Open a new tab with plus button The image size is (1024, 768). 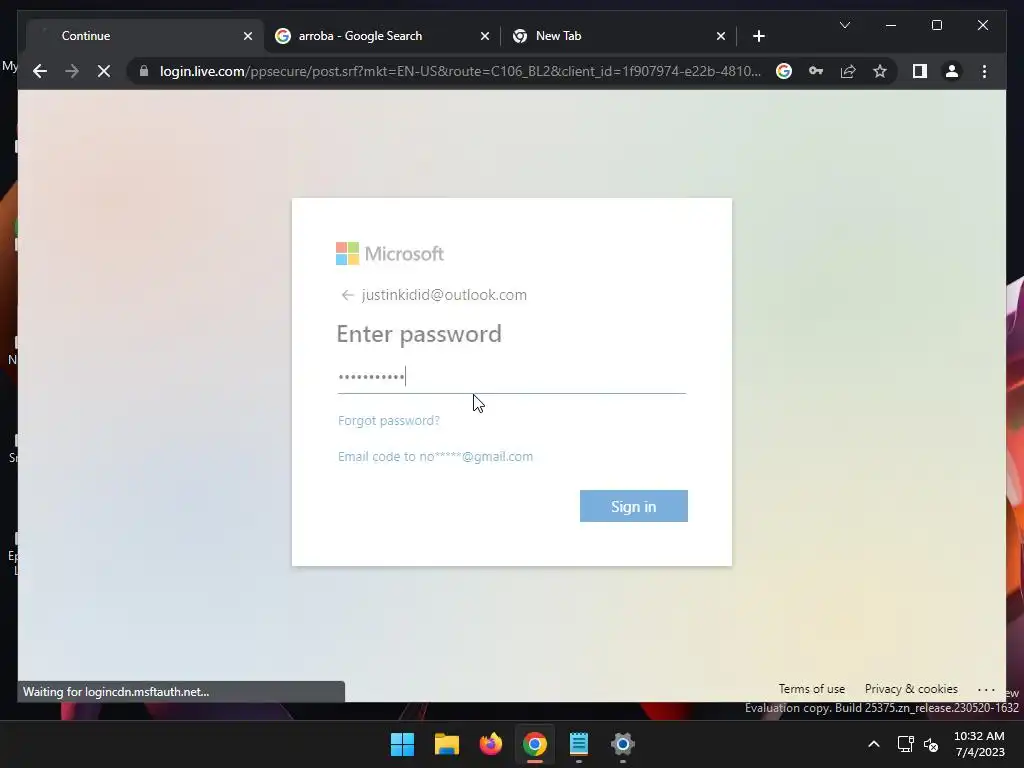click(758, 36)
